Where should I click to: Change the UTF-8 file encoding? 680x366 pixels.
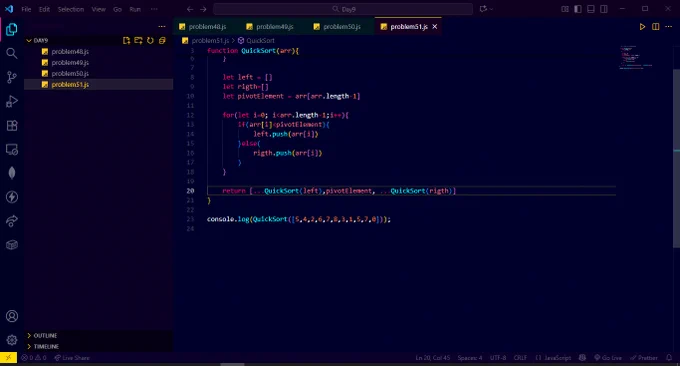point(498,358)
